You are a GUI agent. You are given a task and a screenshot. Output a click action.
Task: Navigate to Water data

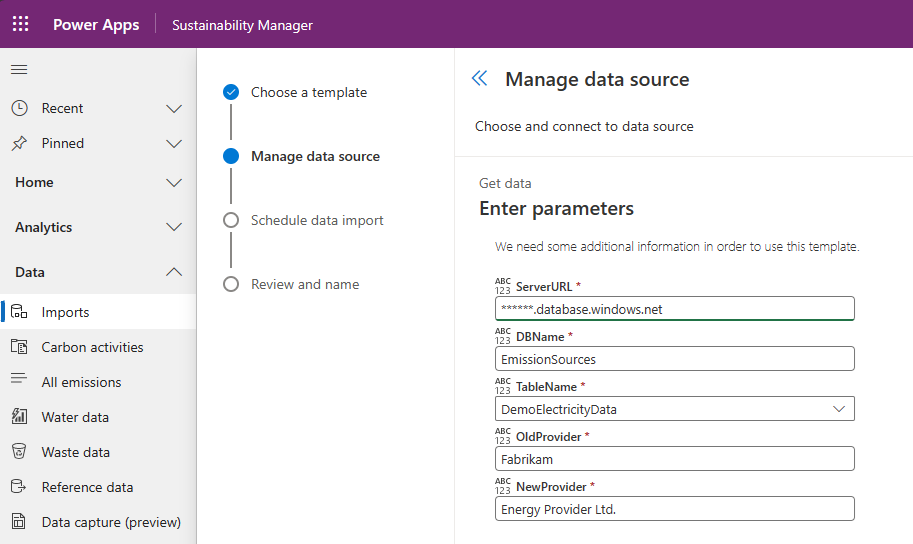(98, 417)
